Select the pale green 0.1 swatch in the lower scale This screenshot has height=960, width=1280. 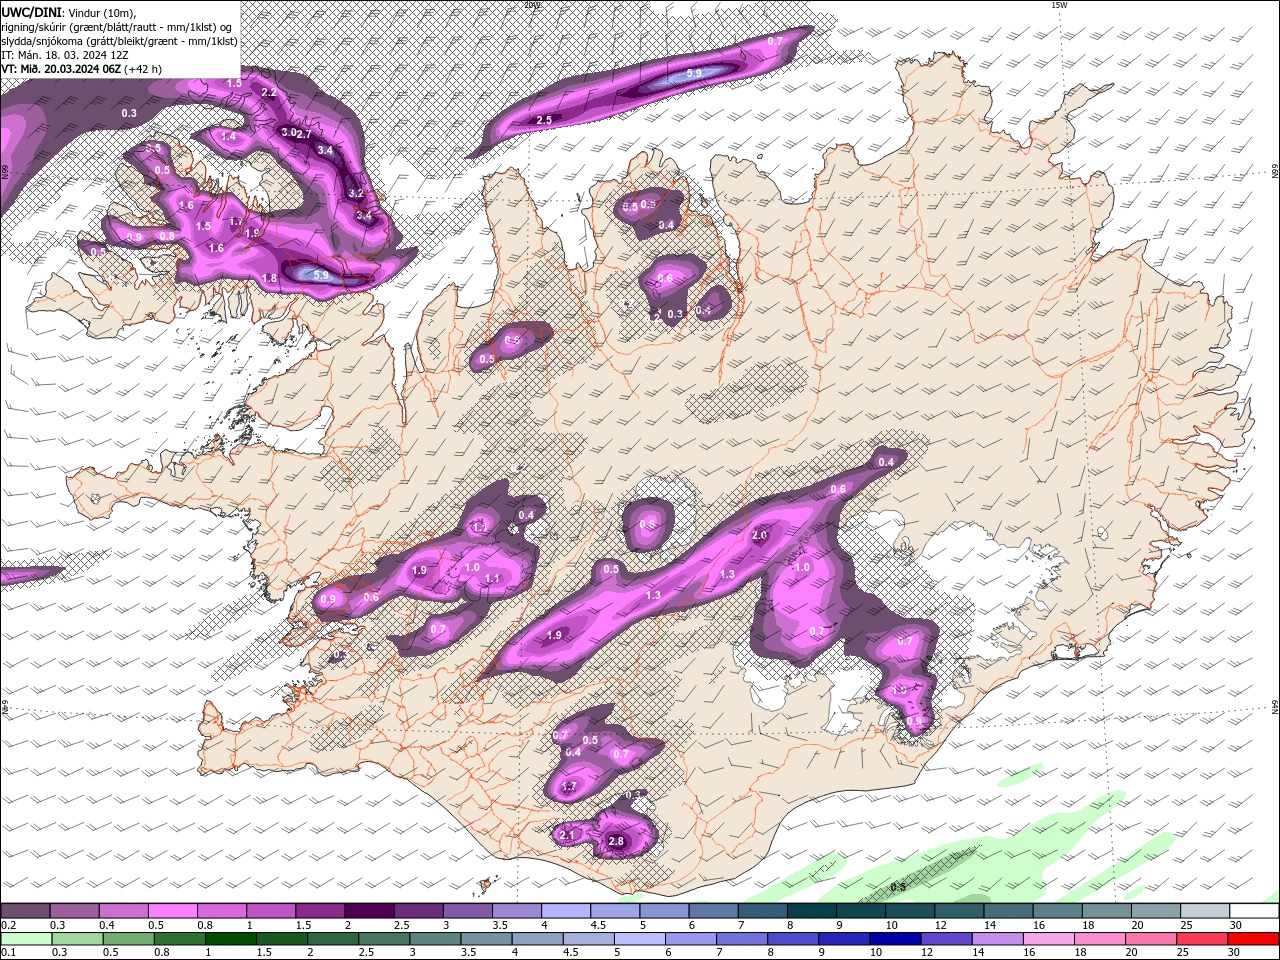(x=26, y=939)
